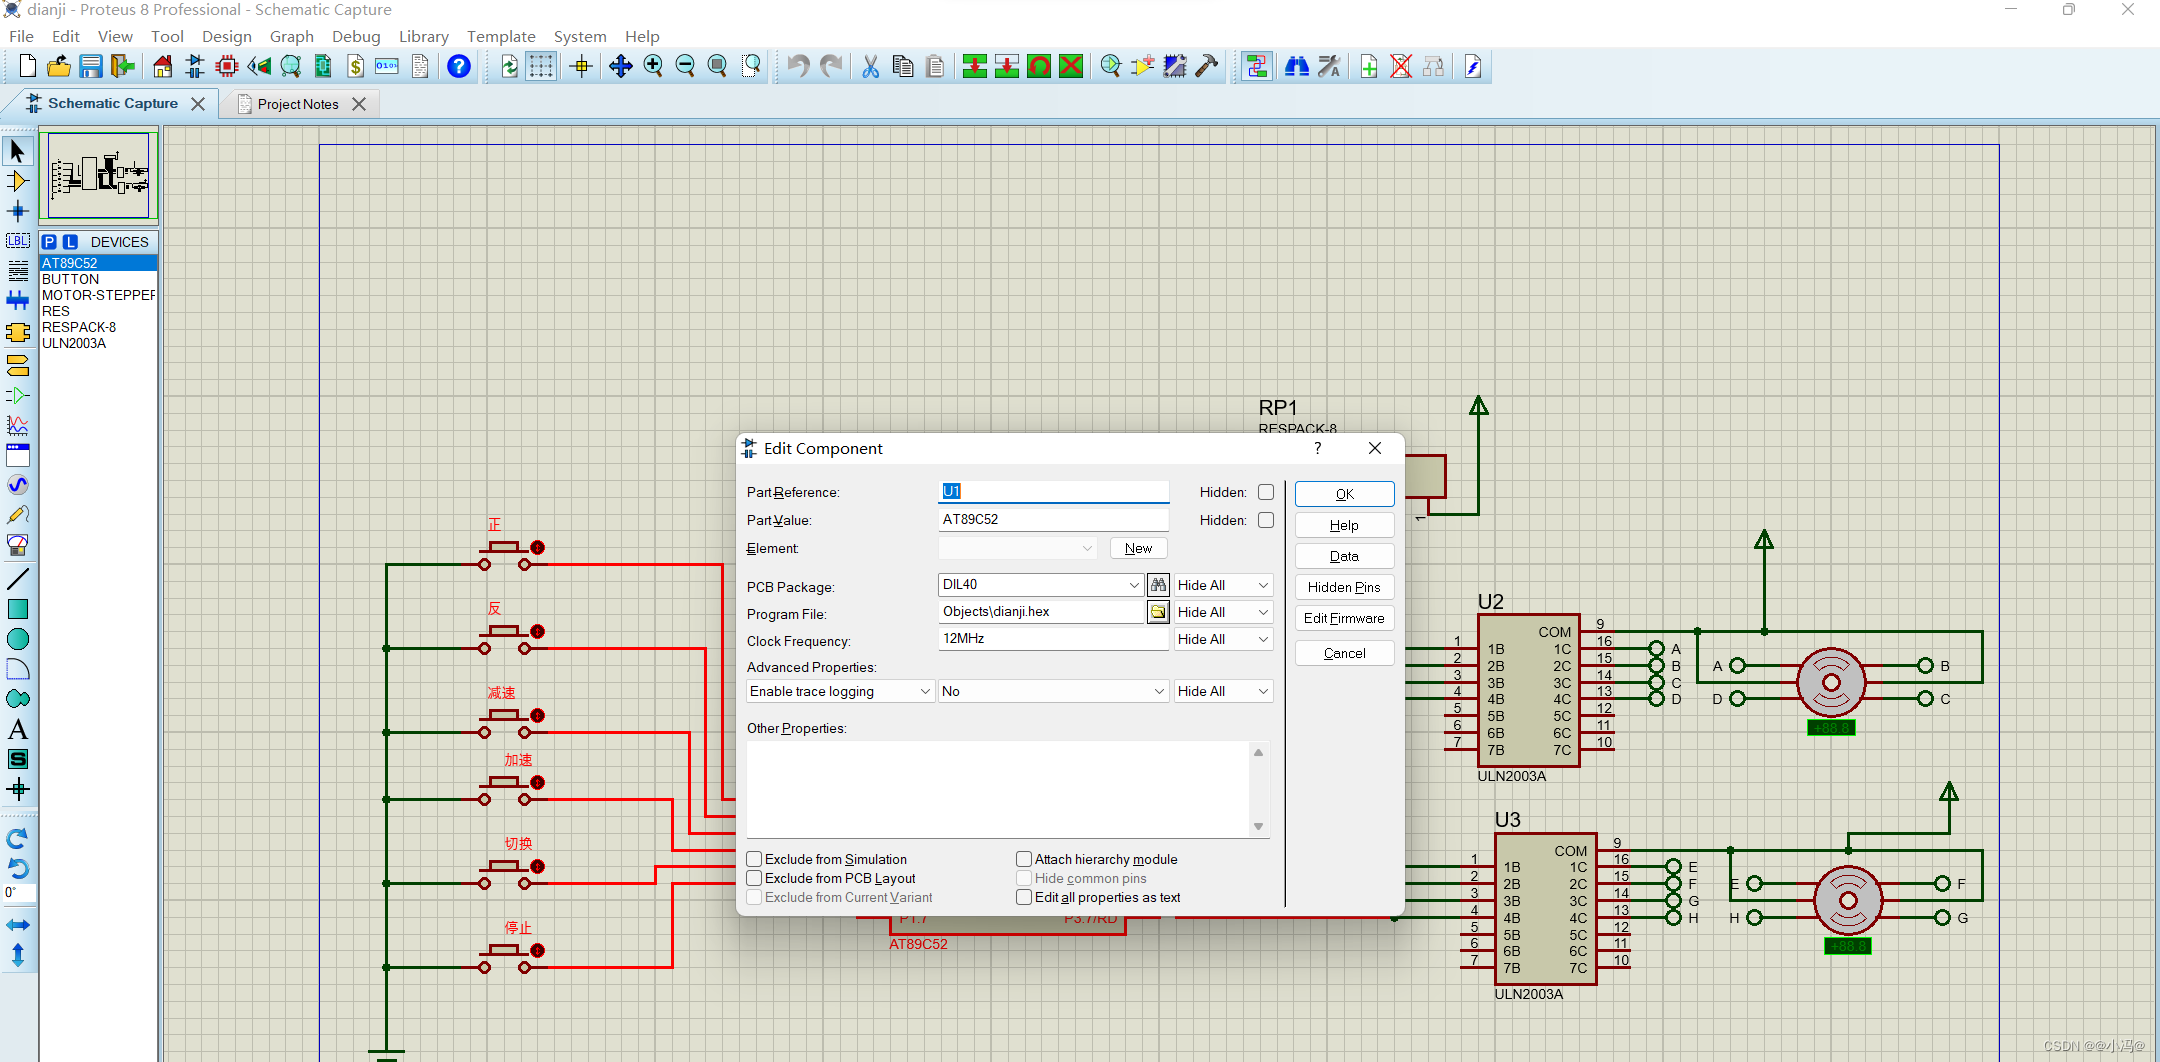Click the schematic overview thumbnail

tap(99, 176)
